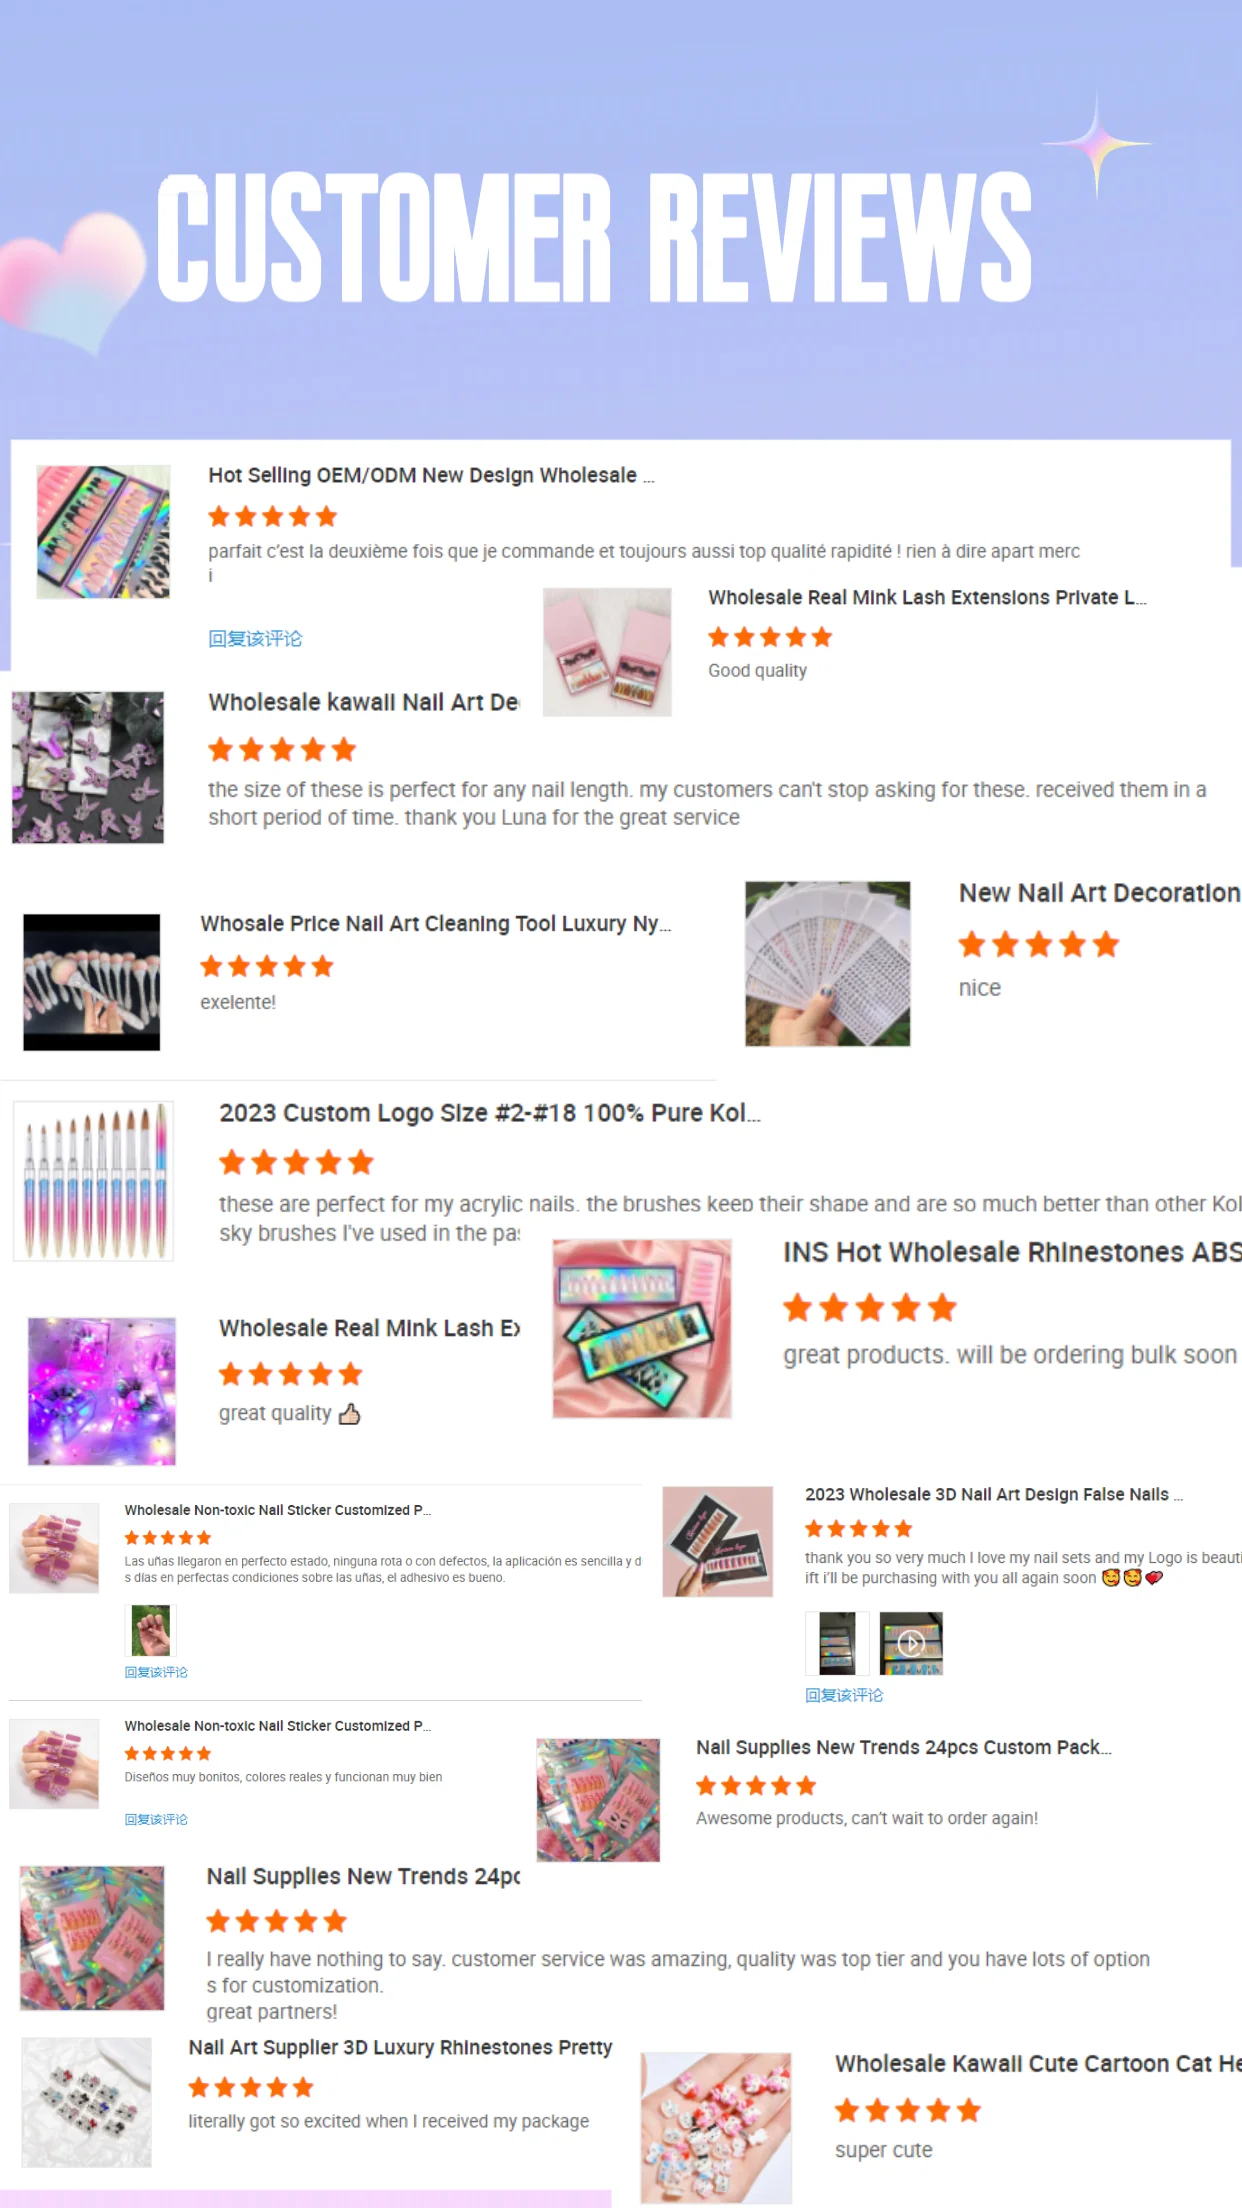1242x2208 pixels.
Task: Click the nail sticker sheets fan image
Action: [x=828, y=964]
